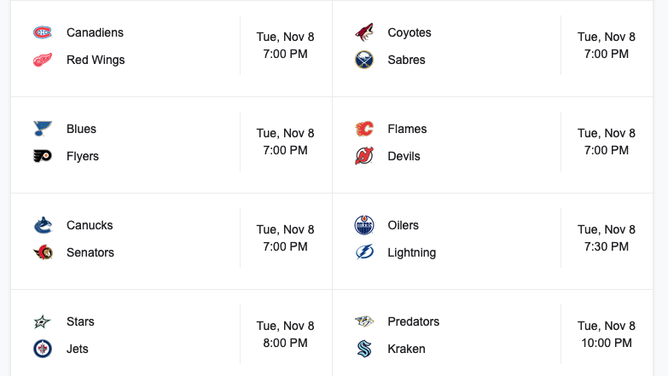Viewport: 668px width, 376px height.
Task: Open the Senators team name link
Action: click(x=90, y=253)
